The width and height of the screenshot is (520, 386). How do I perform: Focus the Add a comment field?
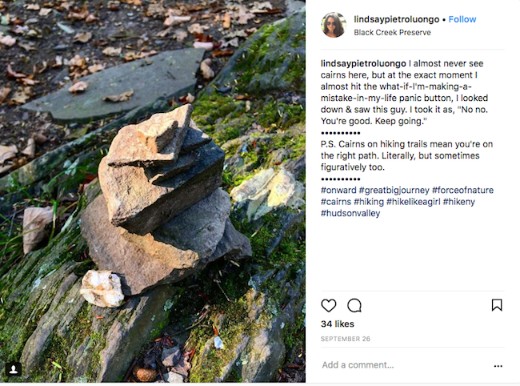(405, 365)
